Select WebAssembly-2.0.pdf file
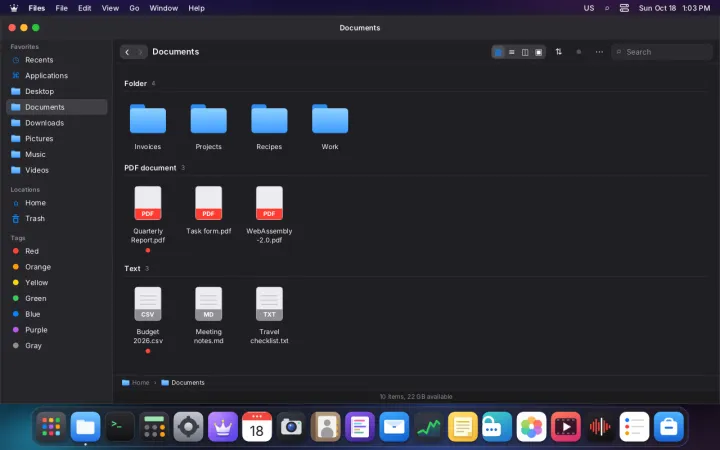Image resolution: width=720 pixels, height=450 pixels. coord(269,215)
